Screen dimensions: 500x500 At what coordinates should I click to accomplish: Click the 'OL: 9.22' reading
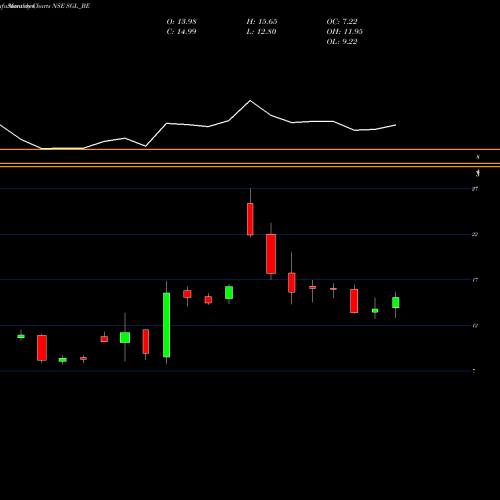point(342,42)
